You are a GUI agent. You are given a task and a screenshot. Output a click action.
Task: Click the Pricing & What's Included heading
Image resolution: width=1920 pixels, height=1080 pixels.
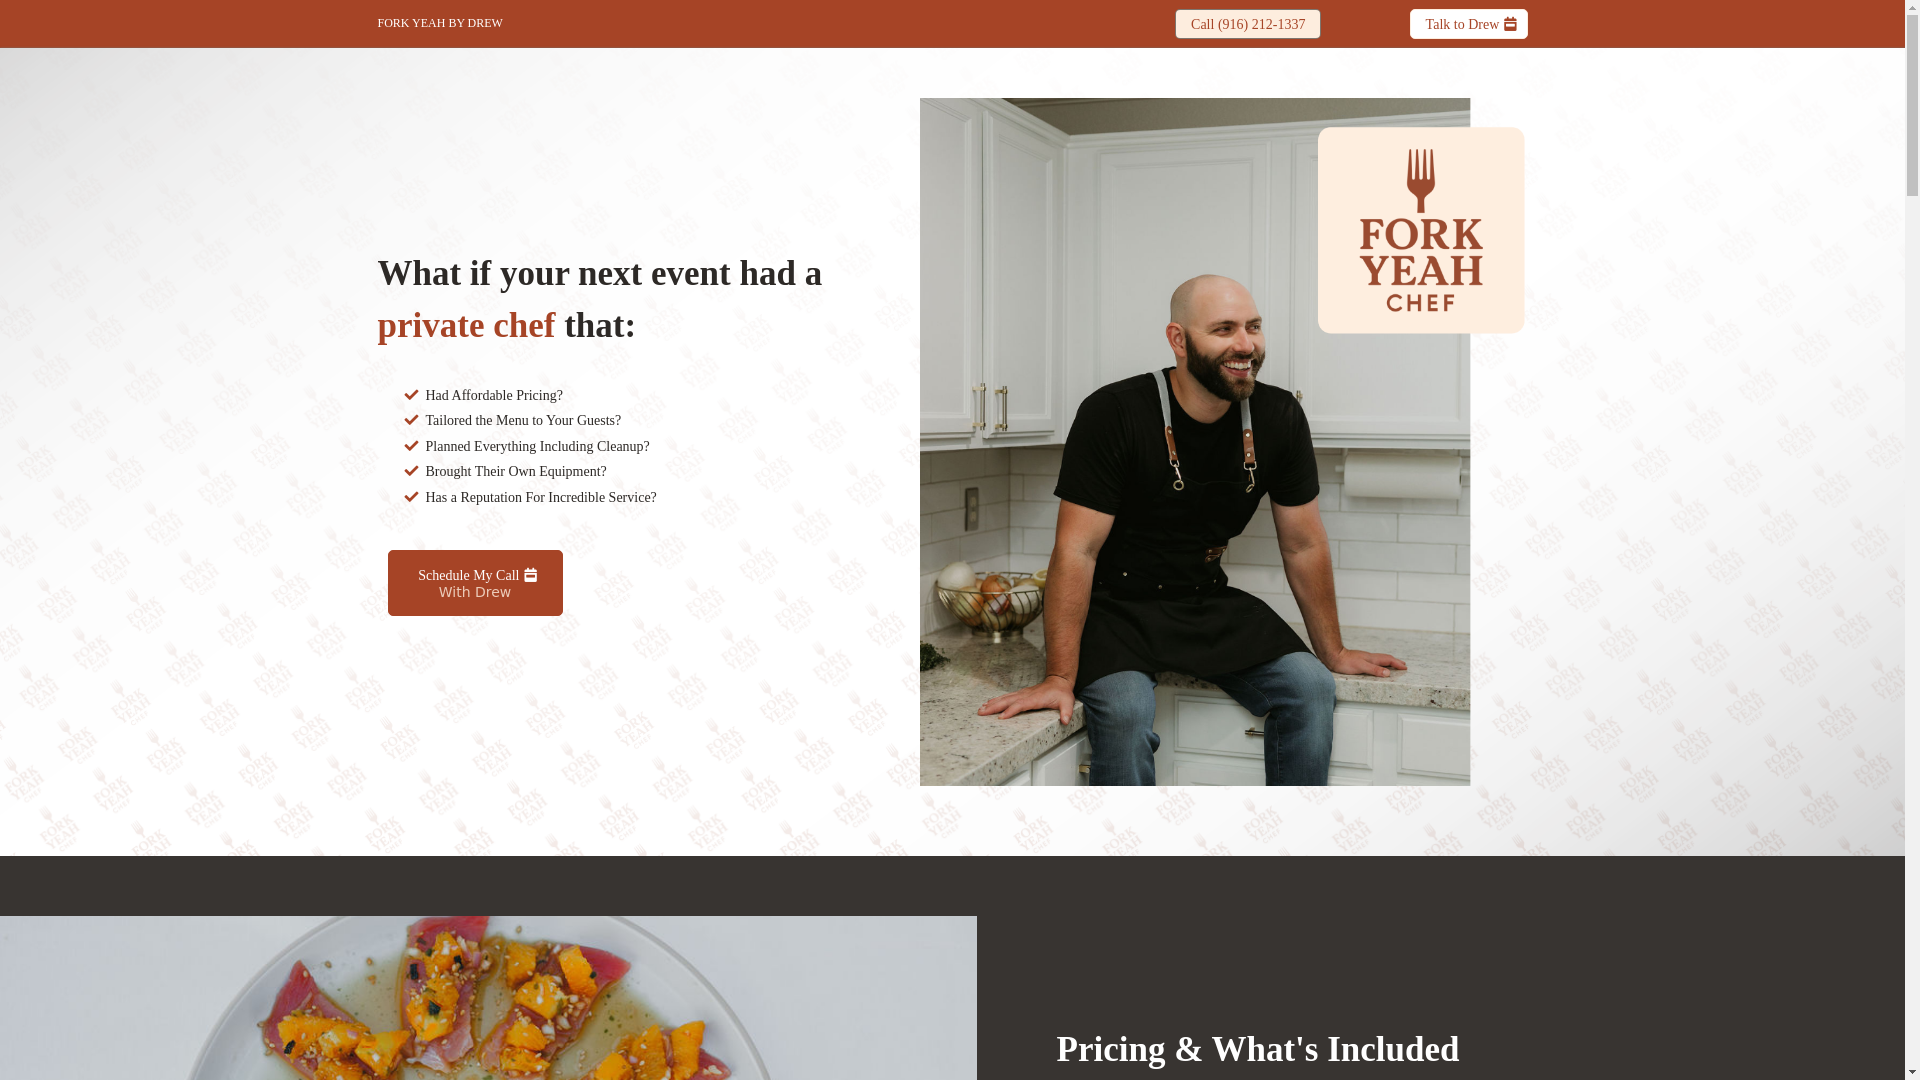(1258, 1049)
